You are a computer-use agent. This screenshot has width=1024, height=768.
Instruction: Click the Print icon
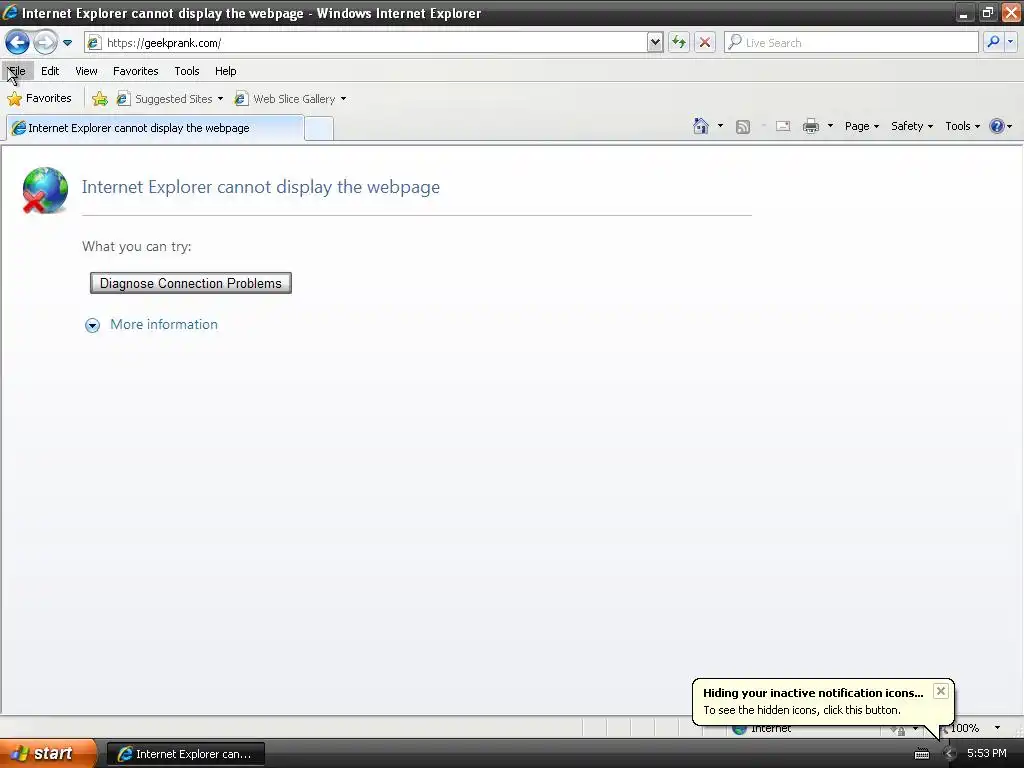tap(810, 126)
